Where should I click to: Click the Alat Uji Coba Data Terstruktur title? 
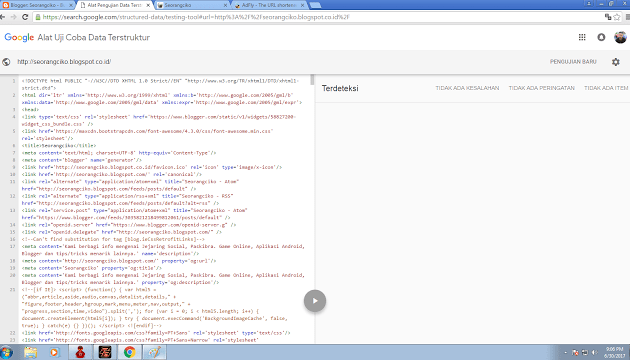[94, 37]
